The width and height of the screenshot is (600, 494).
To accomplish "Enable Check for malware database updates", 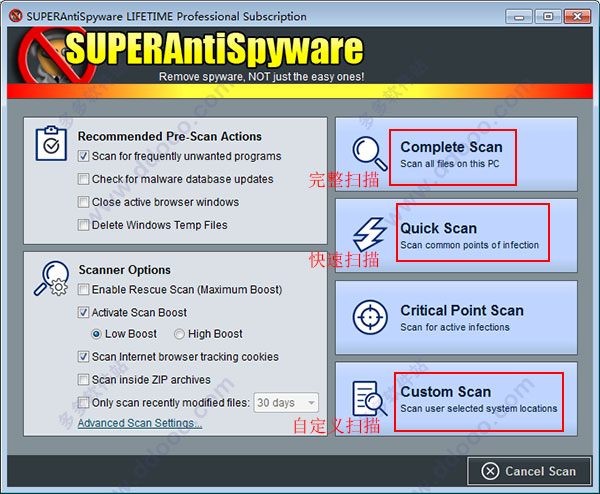I will point(83,179).
